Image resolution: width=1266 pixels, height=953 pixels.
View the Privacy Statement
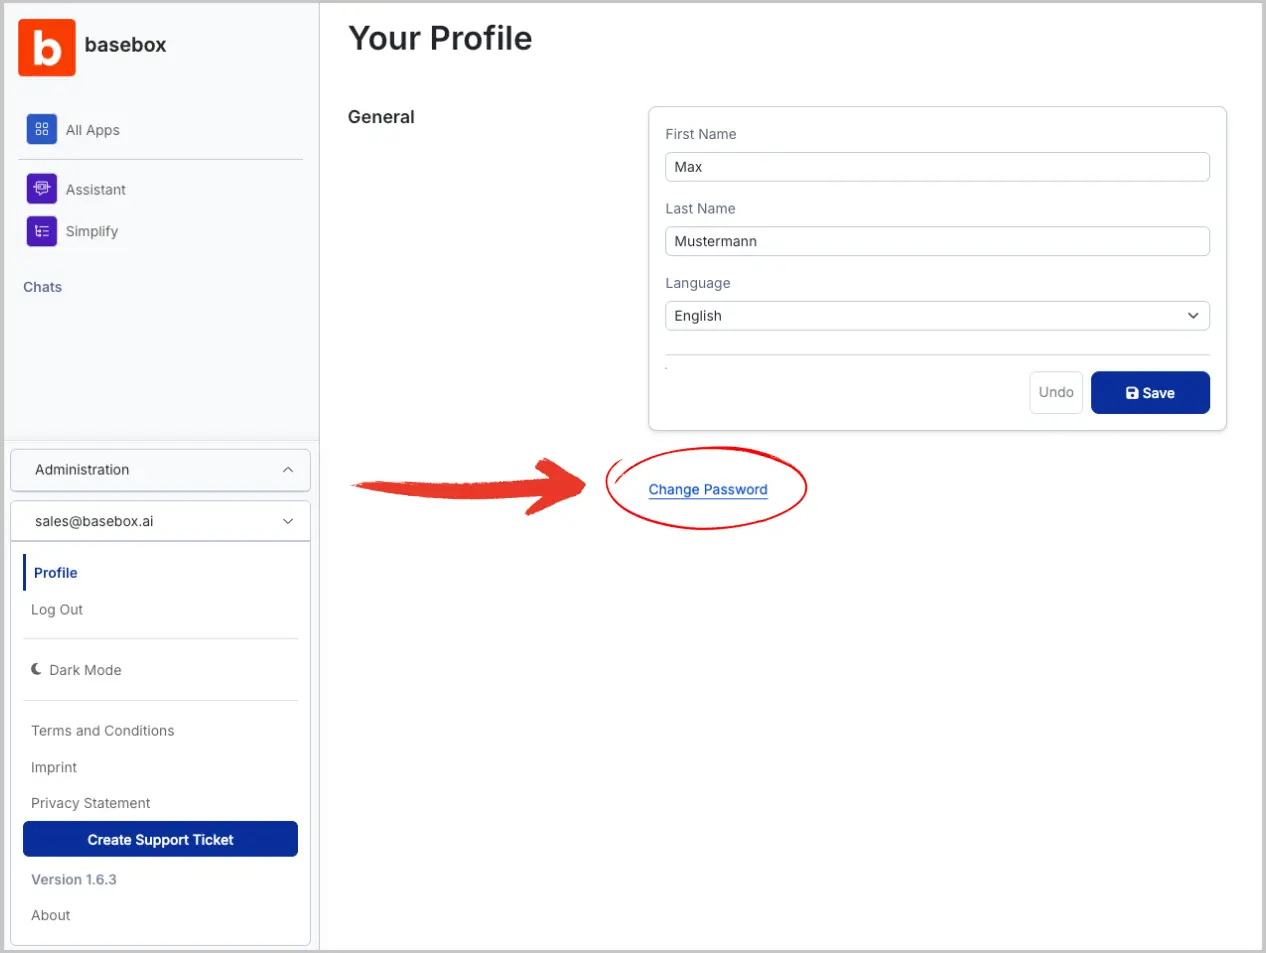(91, 803)
